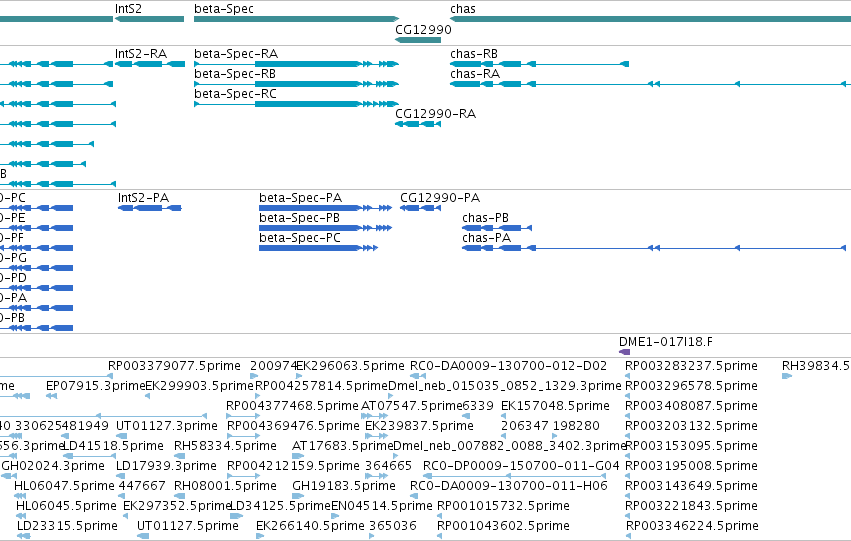The width and height of the screenshot is (851, 541).
Task: Select the EK297352.5prime EST
Action: pyautogui.click(x=126, y=517)
